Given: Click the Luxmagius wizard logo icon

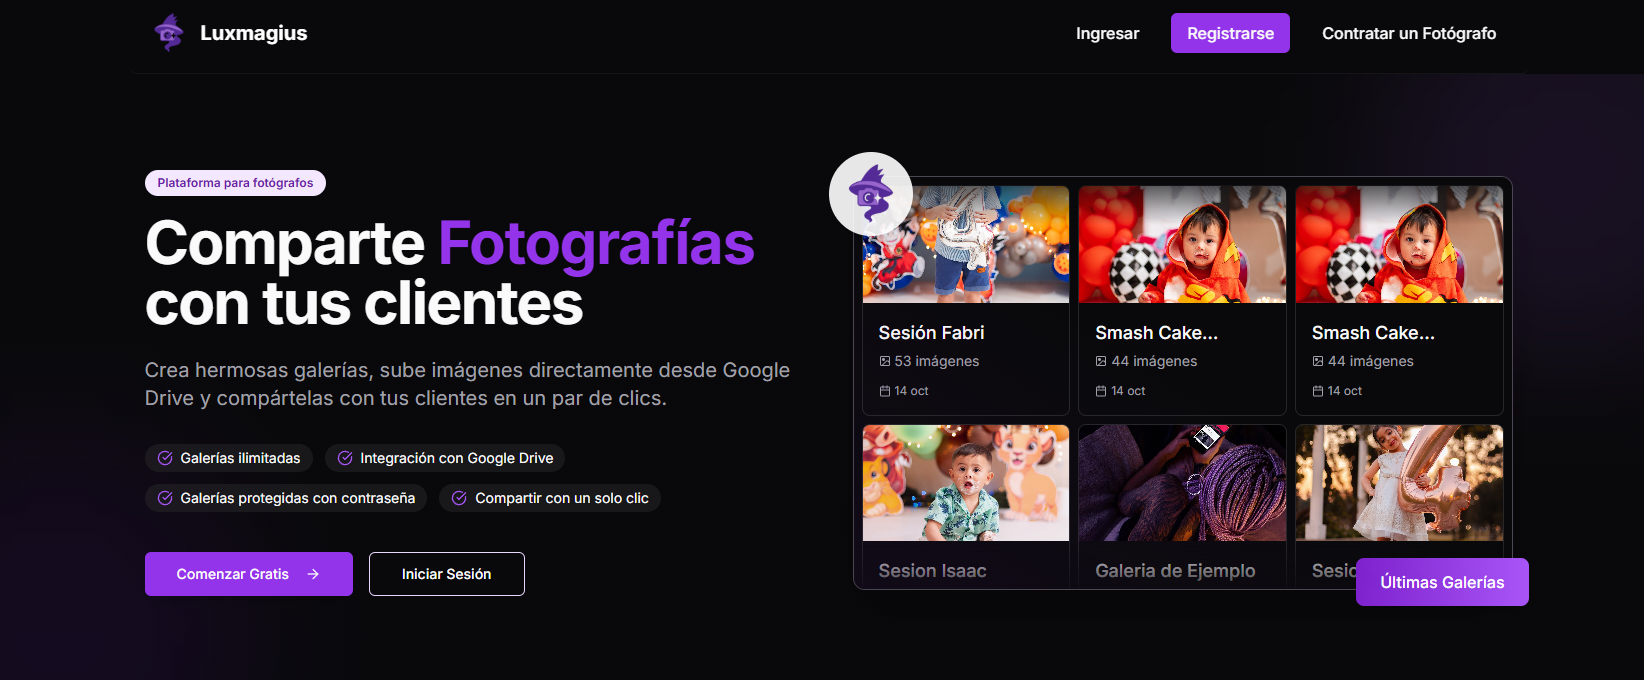Looking at the screenshot, I should pos(169,33).
